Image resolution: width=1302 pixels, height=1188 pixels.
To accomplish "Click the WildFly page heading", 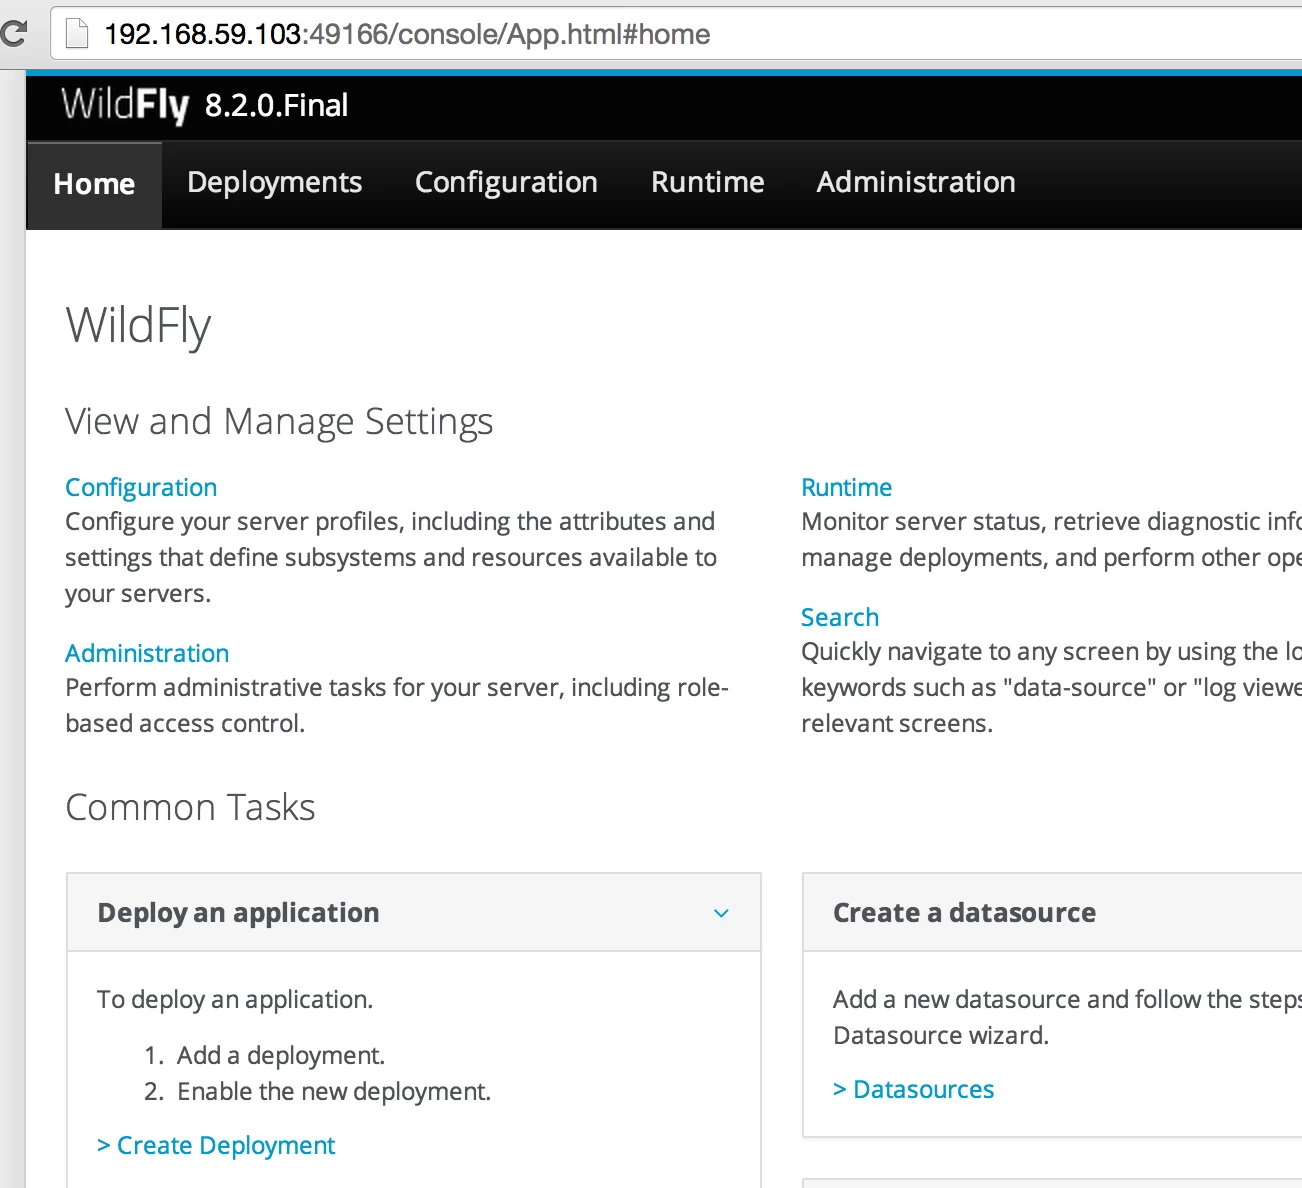I will coord(139,326).
